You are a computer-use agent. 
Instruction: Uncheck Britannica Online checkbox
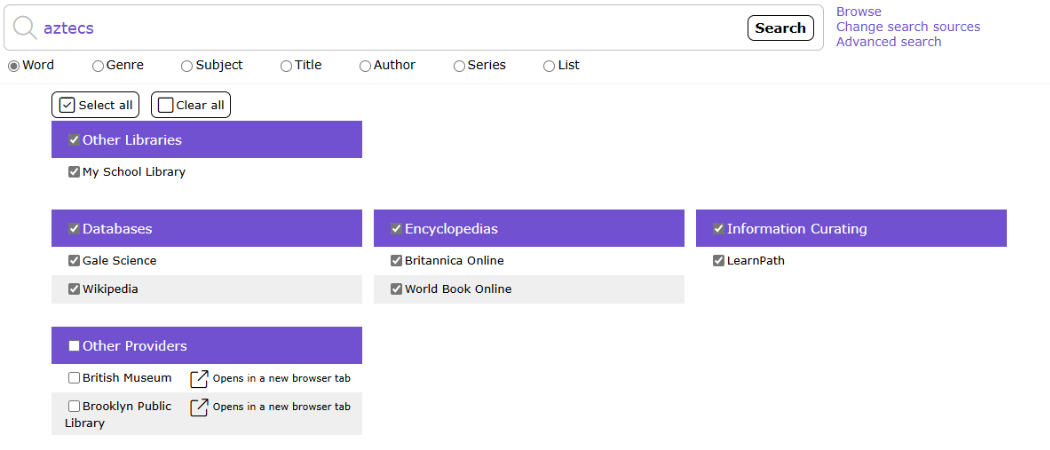coord(396,260)
